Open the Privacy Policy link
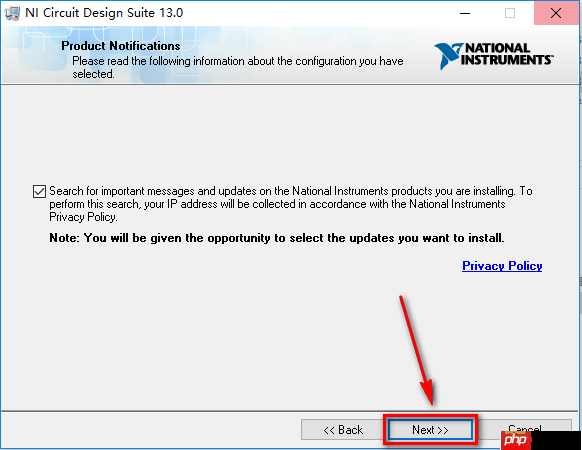 502,266
